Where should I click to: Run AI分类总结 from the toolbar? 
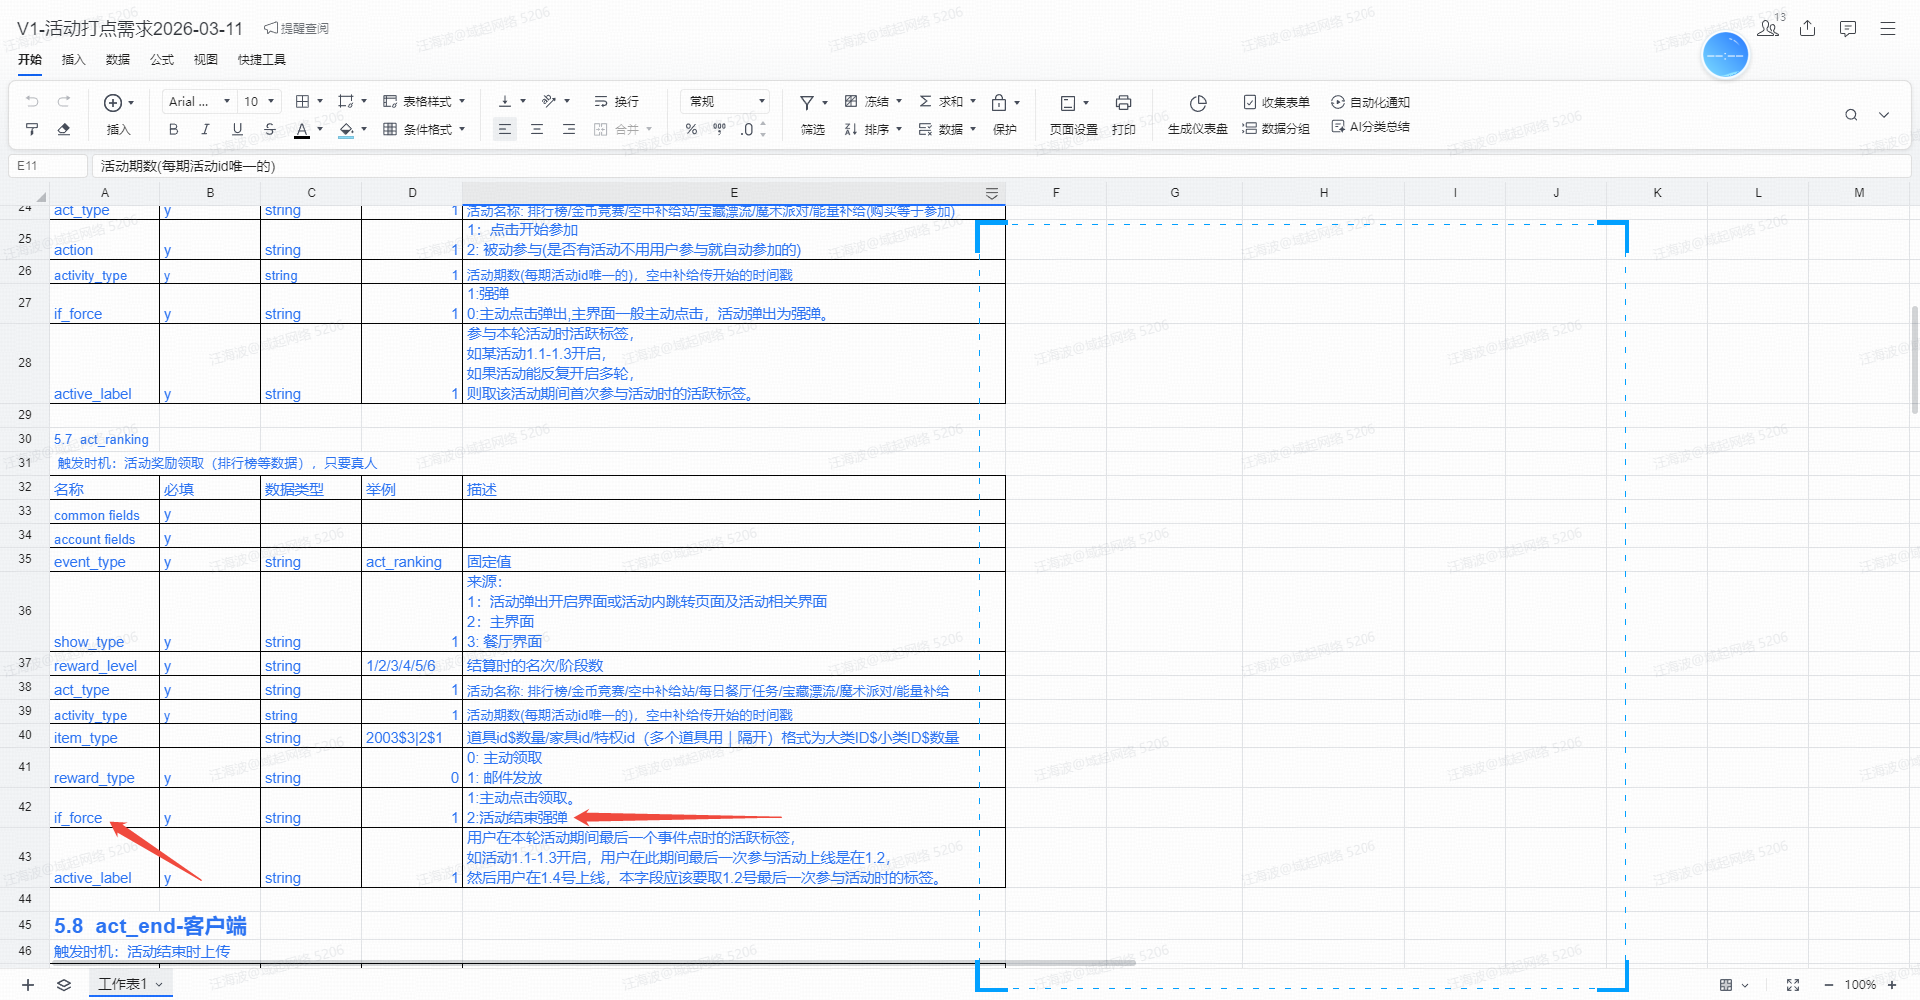1369,127
